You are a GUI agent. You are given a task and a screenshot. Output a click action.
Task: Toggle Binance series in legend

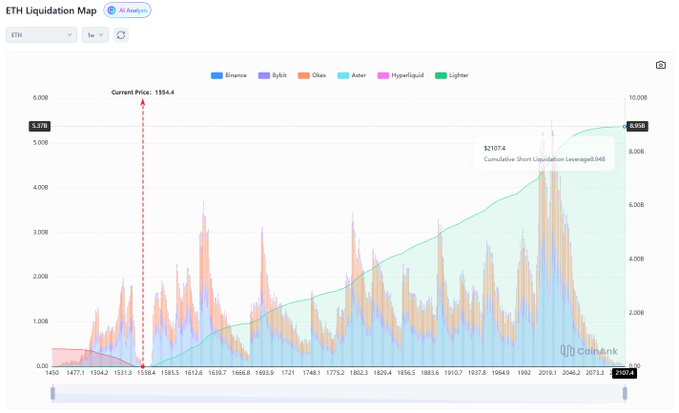(x=229, y=75)
